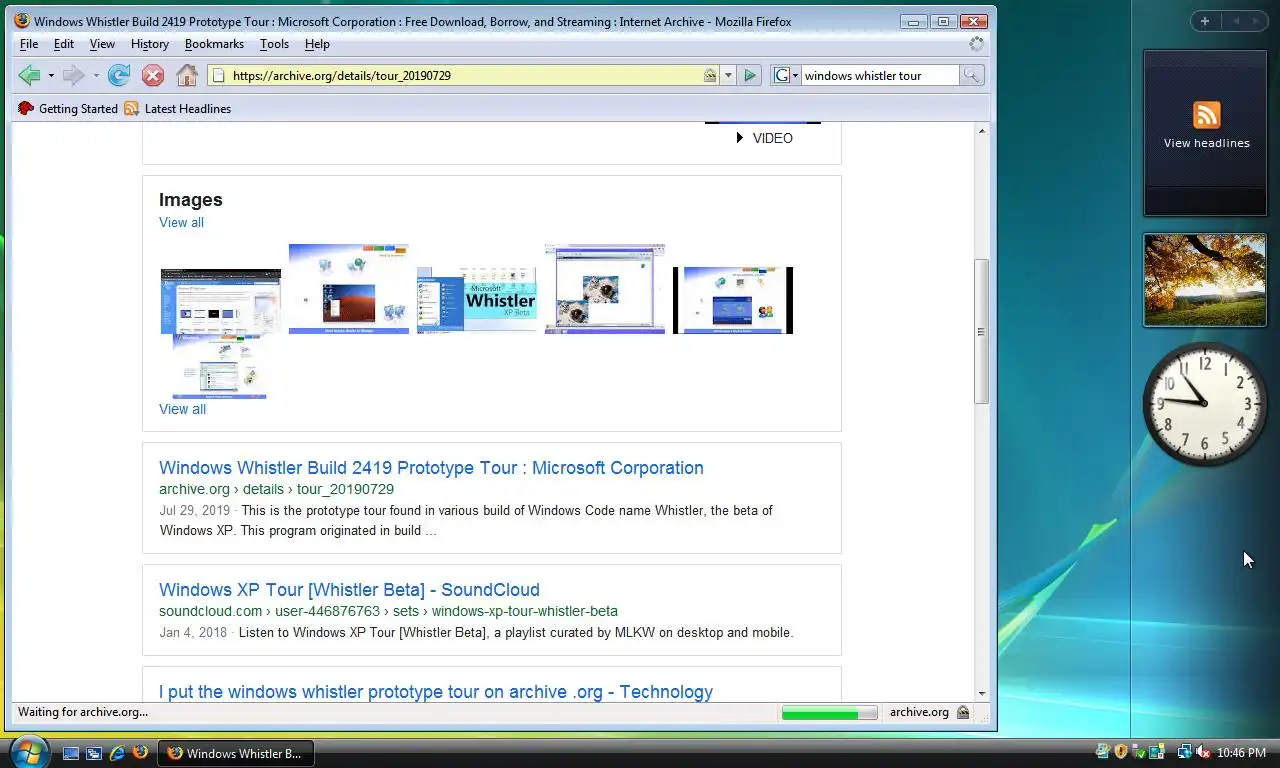Click the padlock icon in the status bar
The image size is (1280, 768).
963,712
